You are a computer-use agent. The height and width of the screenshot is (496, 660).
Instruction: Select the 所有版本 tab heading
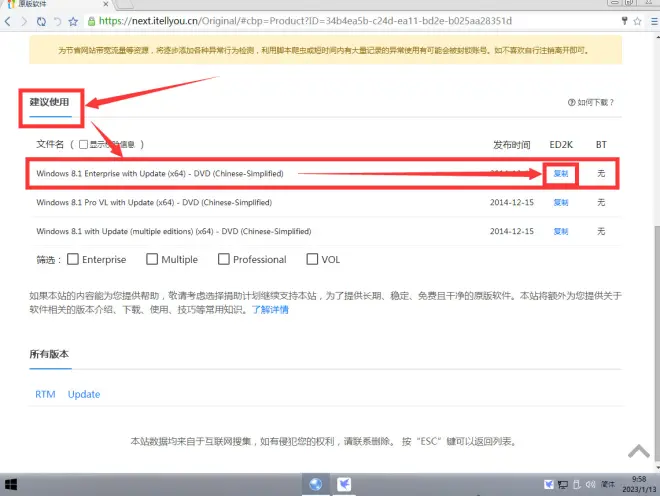click(x=49, y=354)
